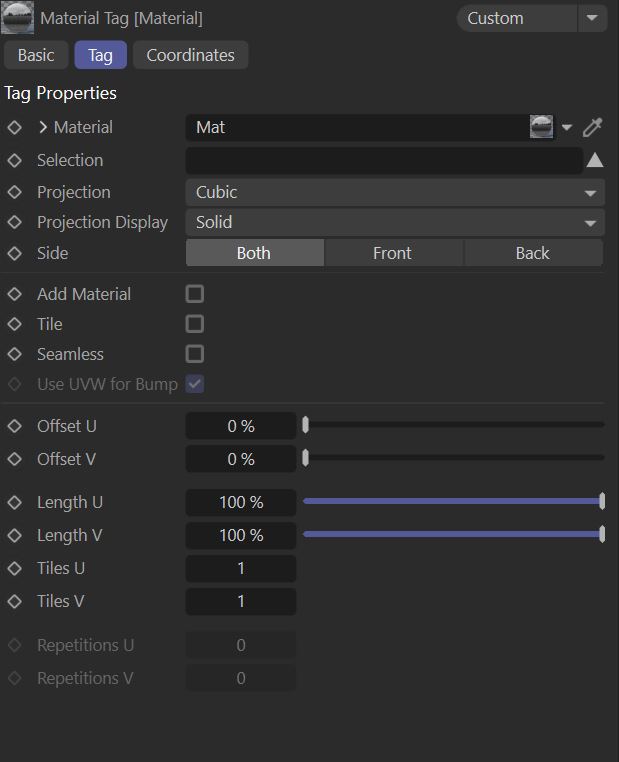
Task: Toggle the keyframe diamond beside Side
Action: coord(14,253)
